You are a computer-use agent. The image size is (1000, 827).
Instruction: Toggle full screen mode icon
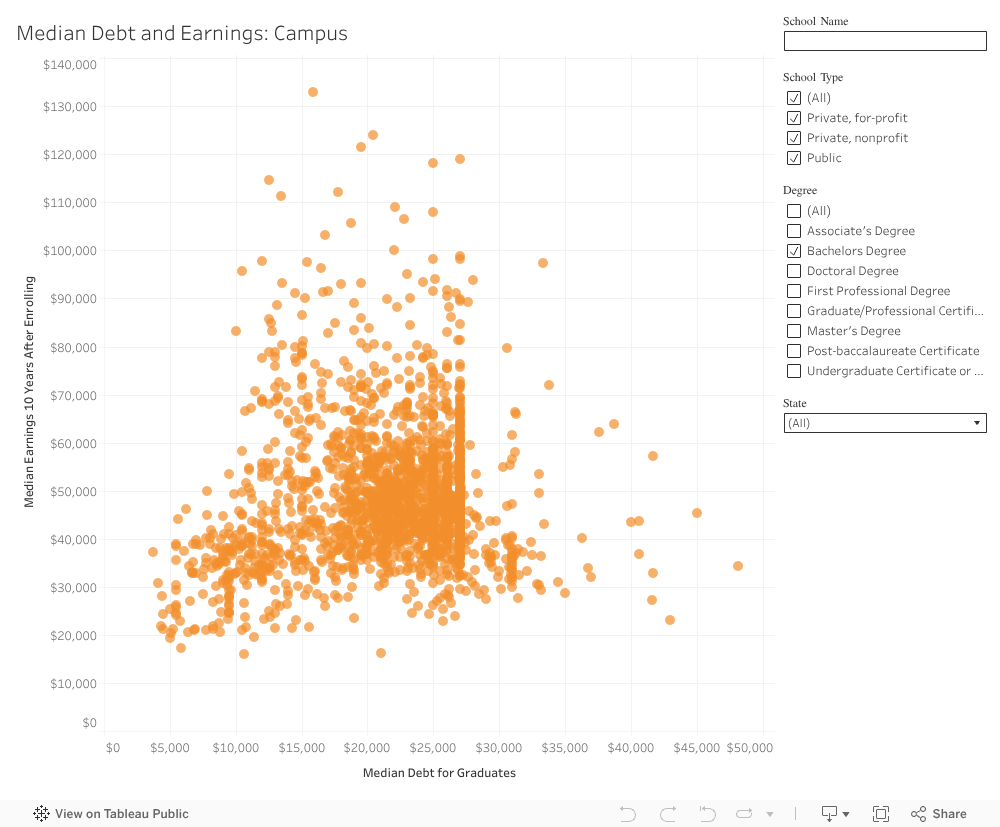[x=881, y=813]
